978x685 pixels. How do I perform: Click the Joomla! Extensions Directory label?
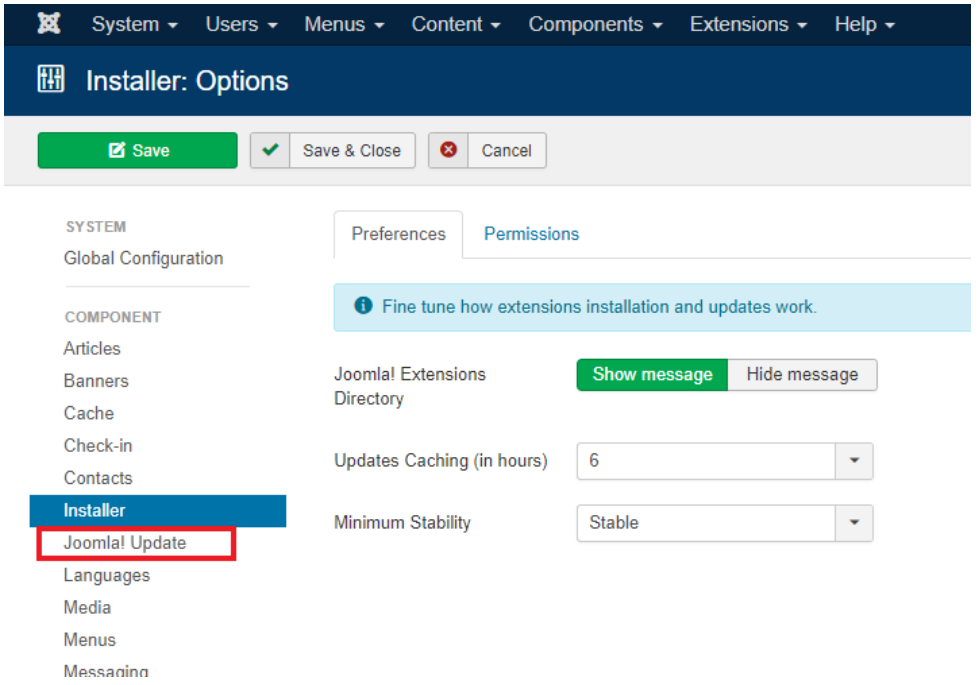point(410,386)
